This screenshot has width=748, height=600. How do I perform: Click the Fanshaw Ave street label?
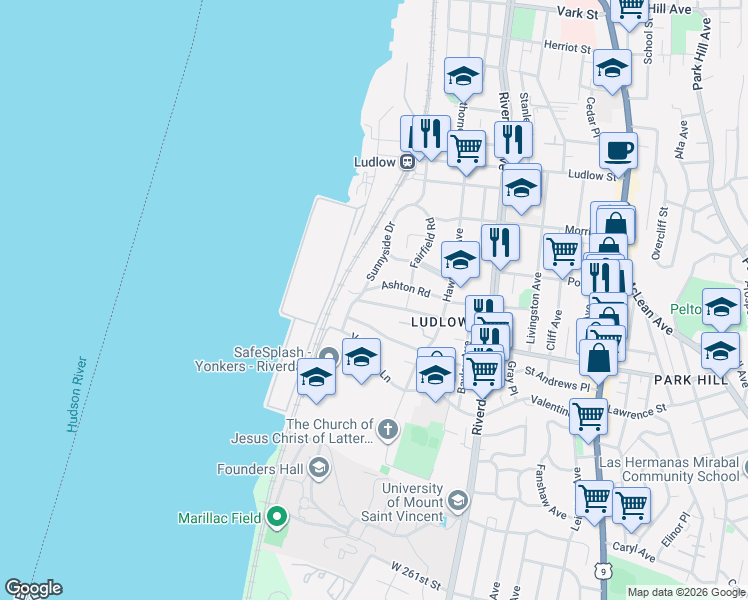pos(551,492)
